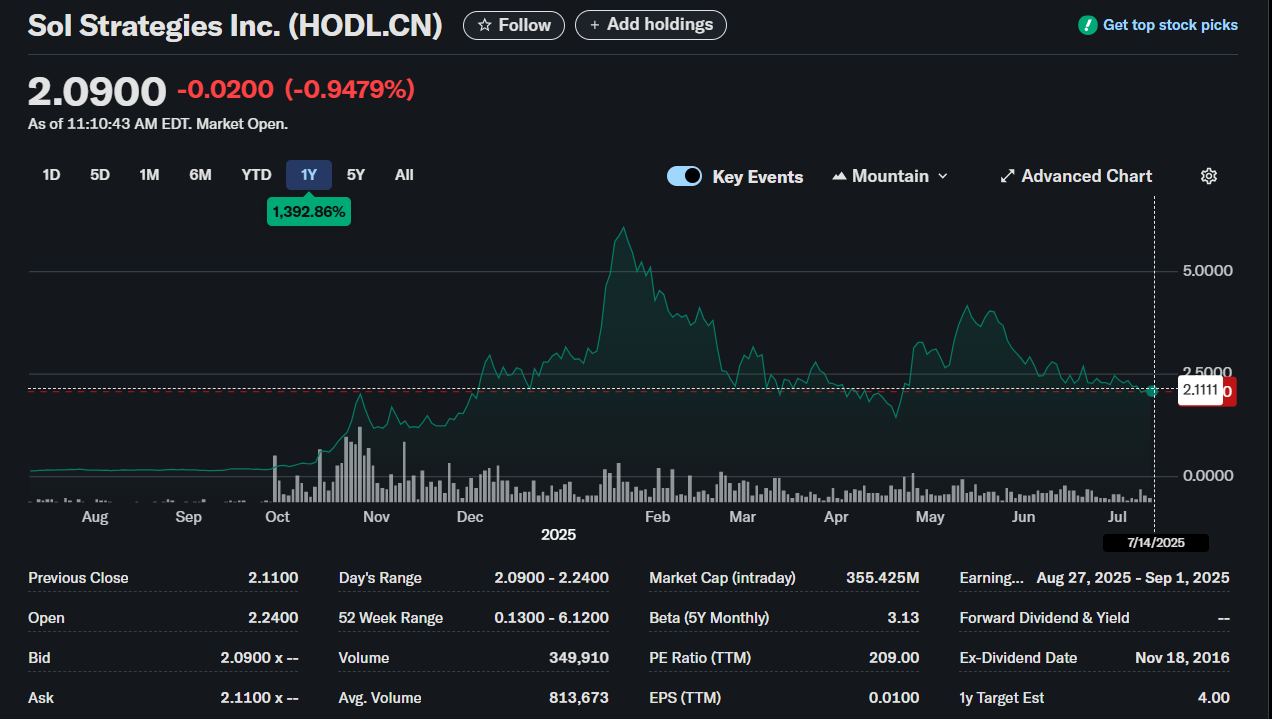Select the YTD range tab

[x=256, y=175]
